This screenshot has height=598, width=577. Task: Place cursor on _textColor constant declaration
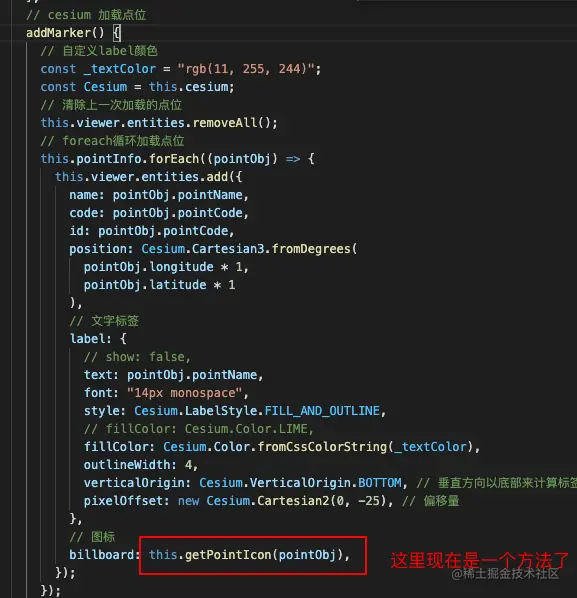click(x=120, y=69)
